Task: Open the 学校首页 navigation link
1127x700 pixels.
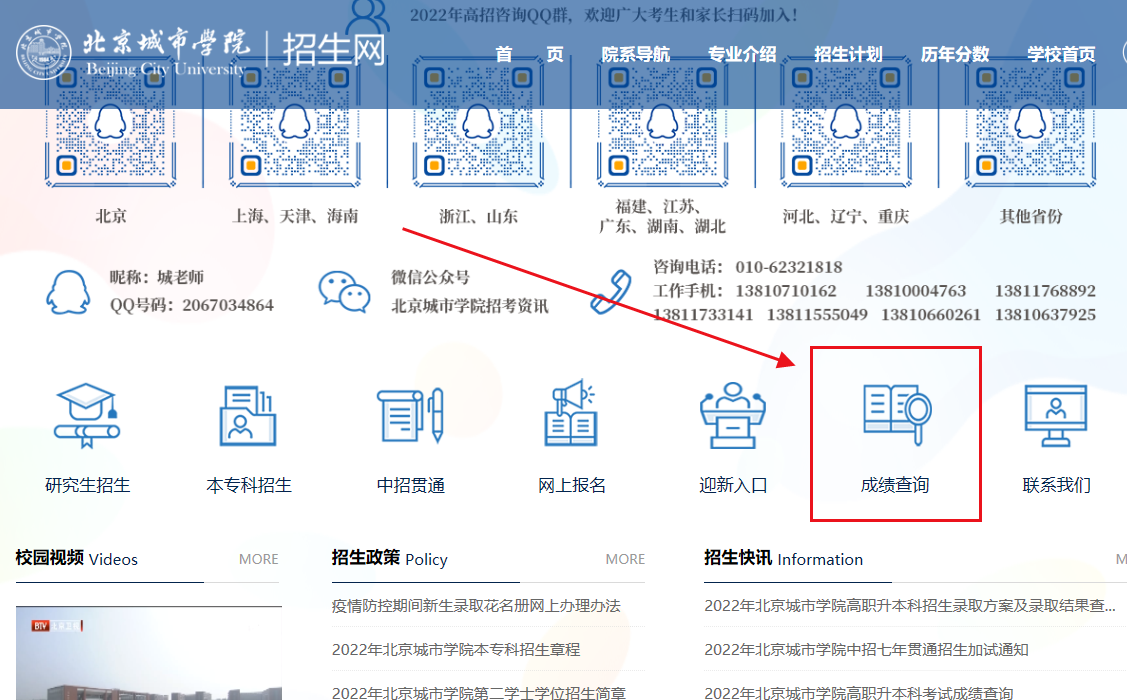Action: [x=1061, y=54]
